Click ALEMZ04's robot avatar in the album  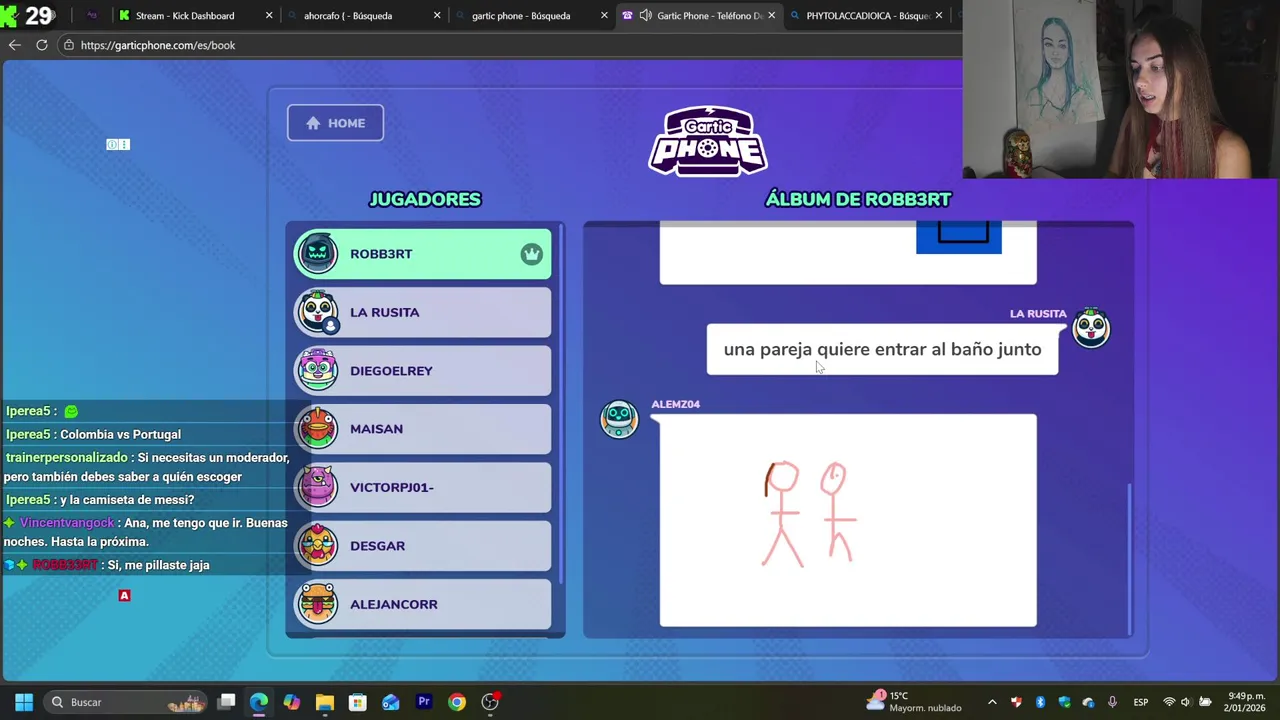click(x=619, y=419)
